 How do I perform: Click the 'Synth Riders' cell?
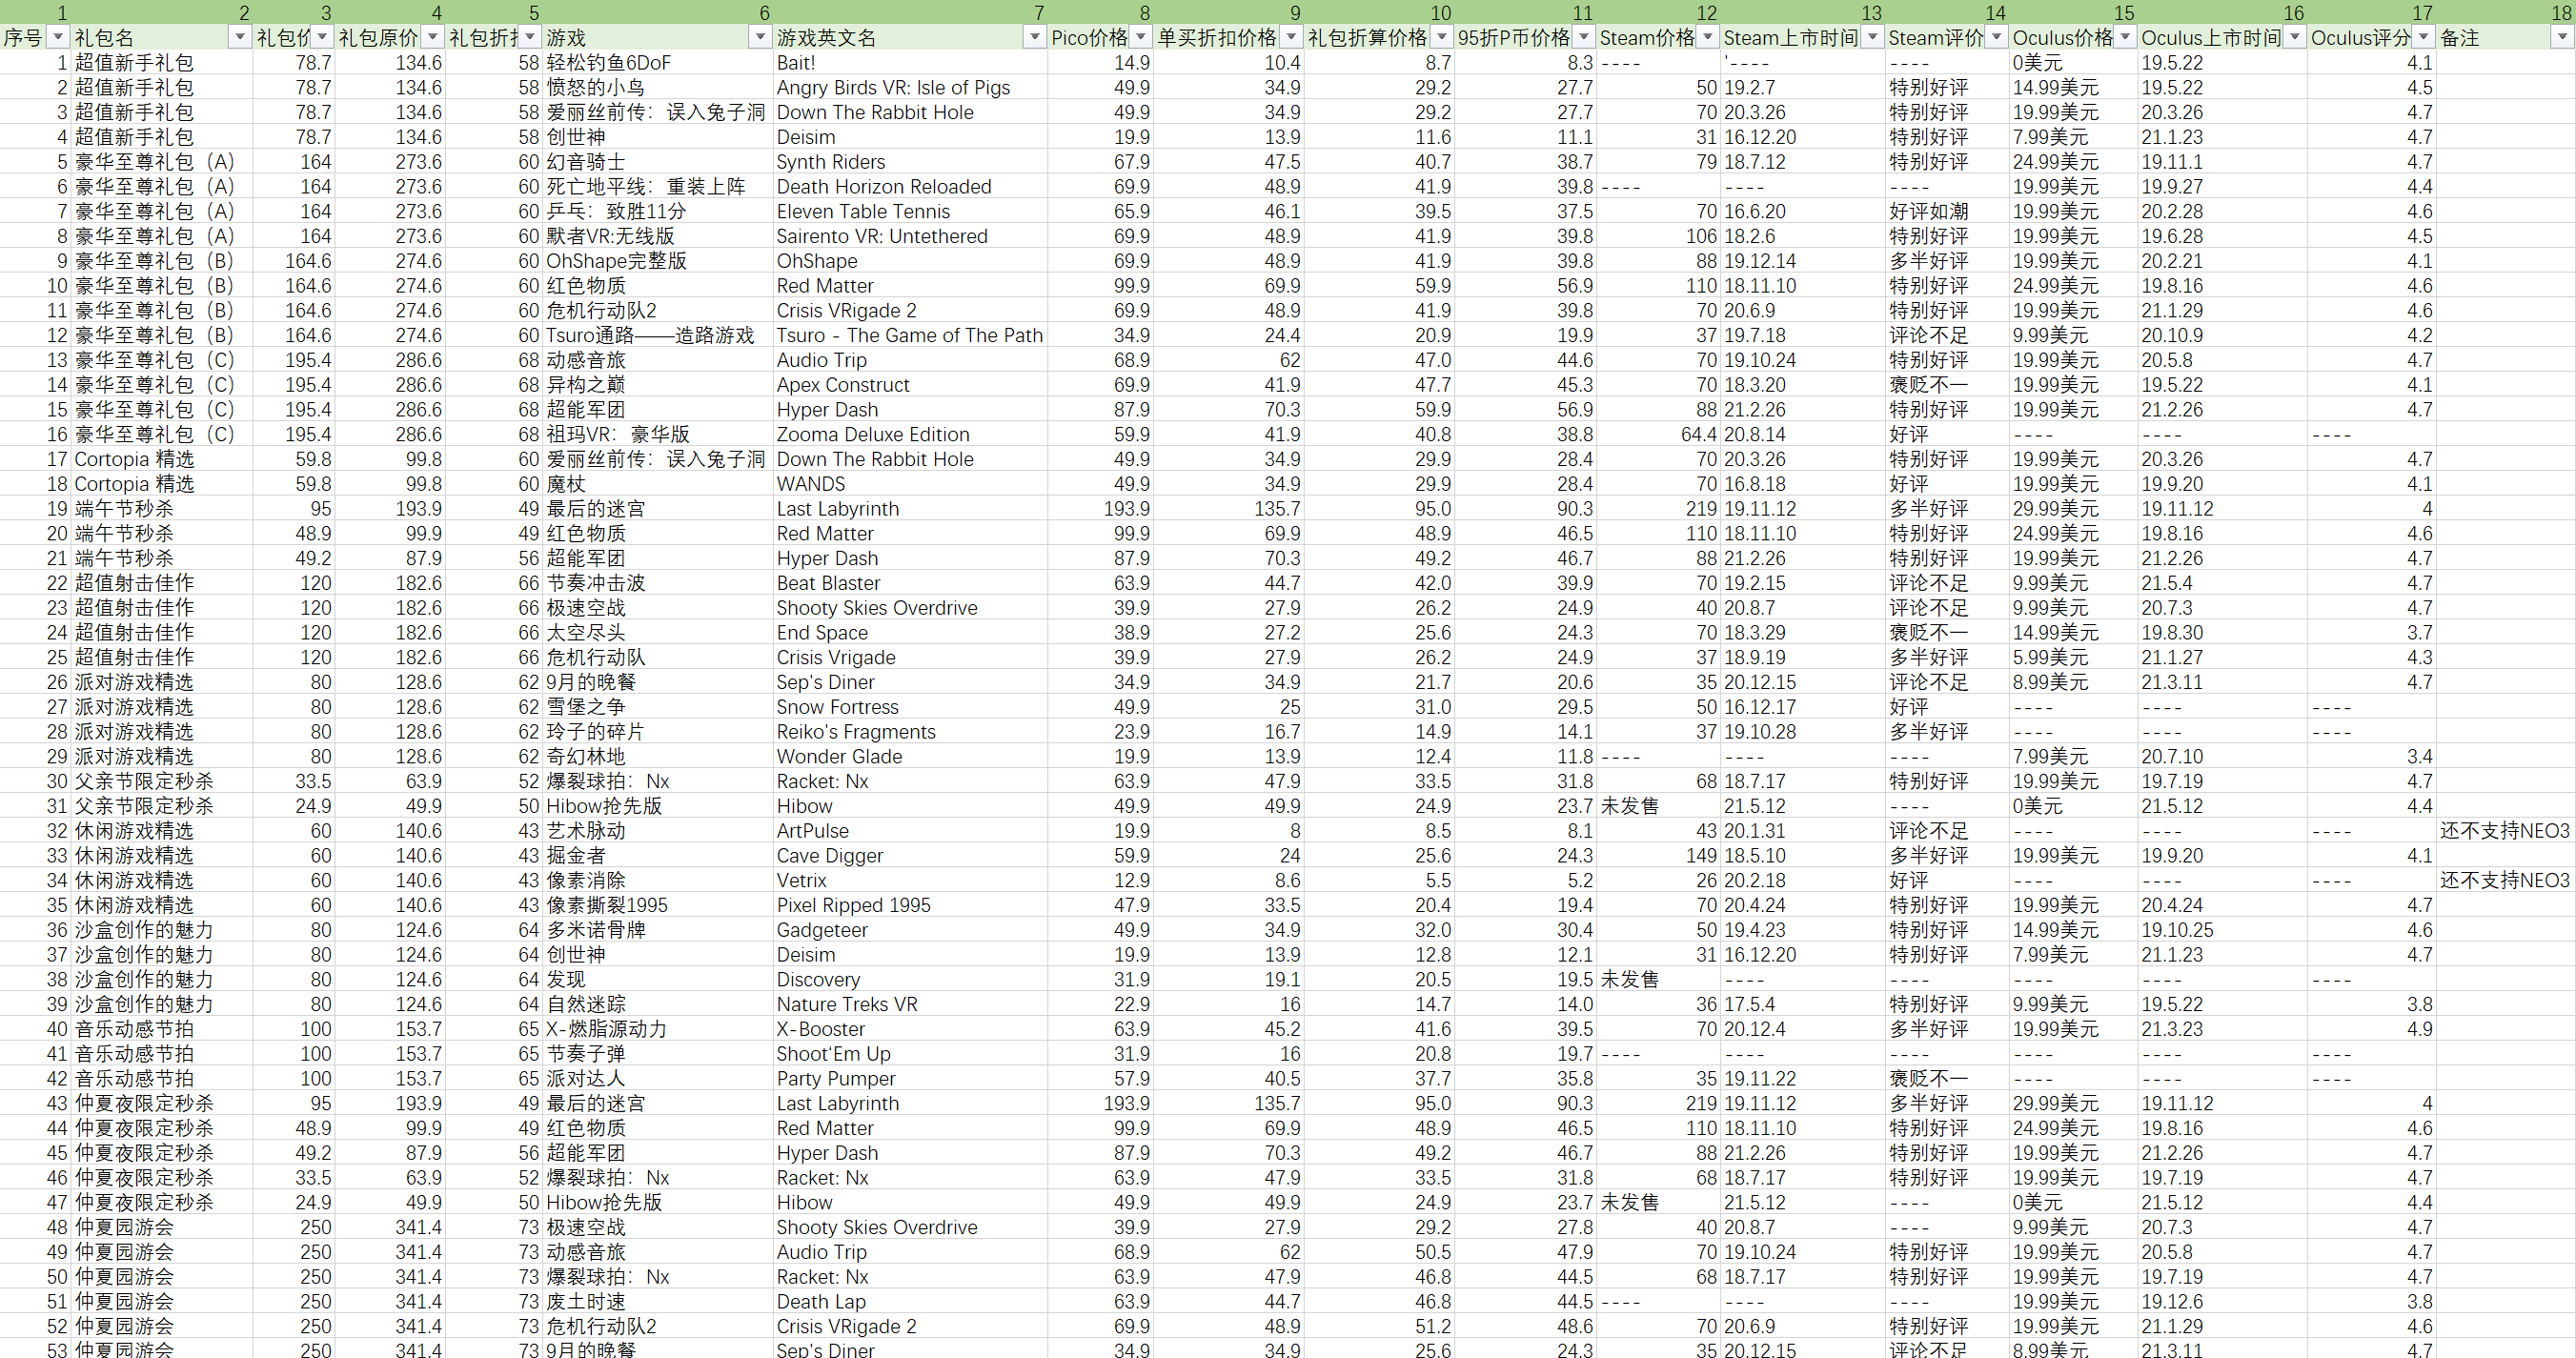[x=910, y=161]
